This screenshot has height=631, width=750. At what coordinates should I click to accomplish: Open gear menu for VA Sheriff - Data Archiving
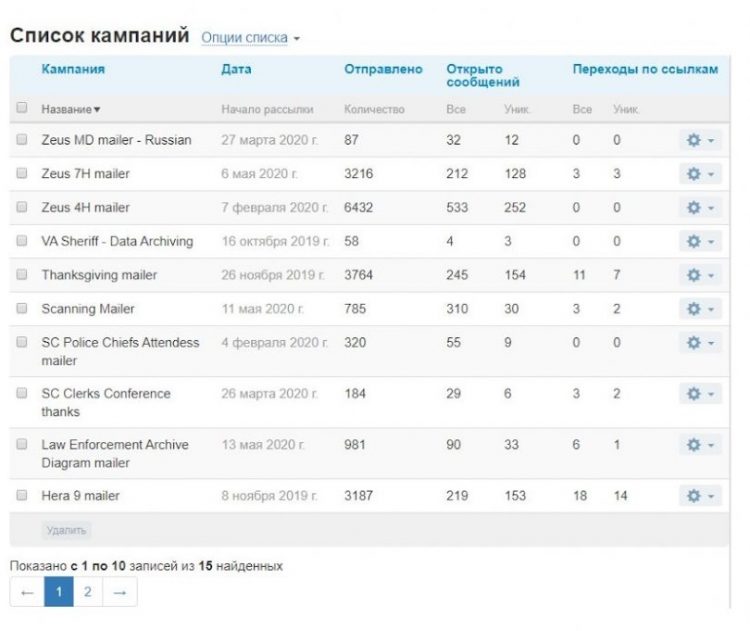click(x=700, y=241)
